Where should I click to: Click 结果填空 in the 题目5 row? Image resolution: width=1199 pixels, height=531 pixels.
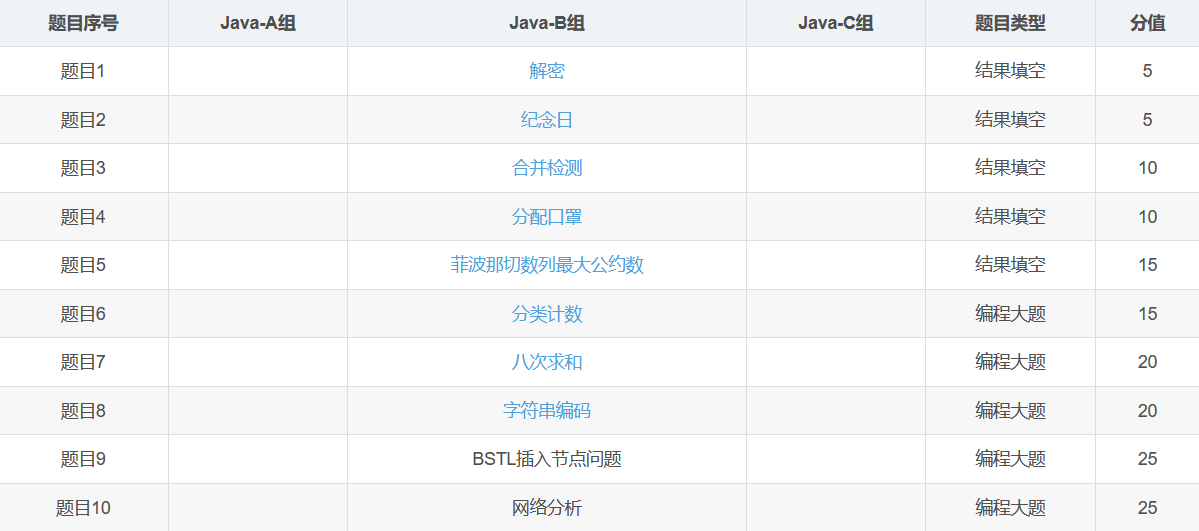[1010, 265]
